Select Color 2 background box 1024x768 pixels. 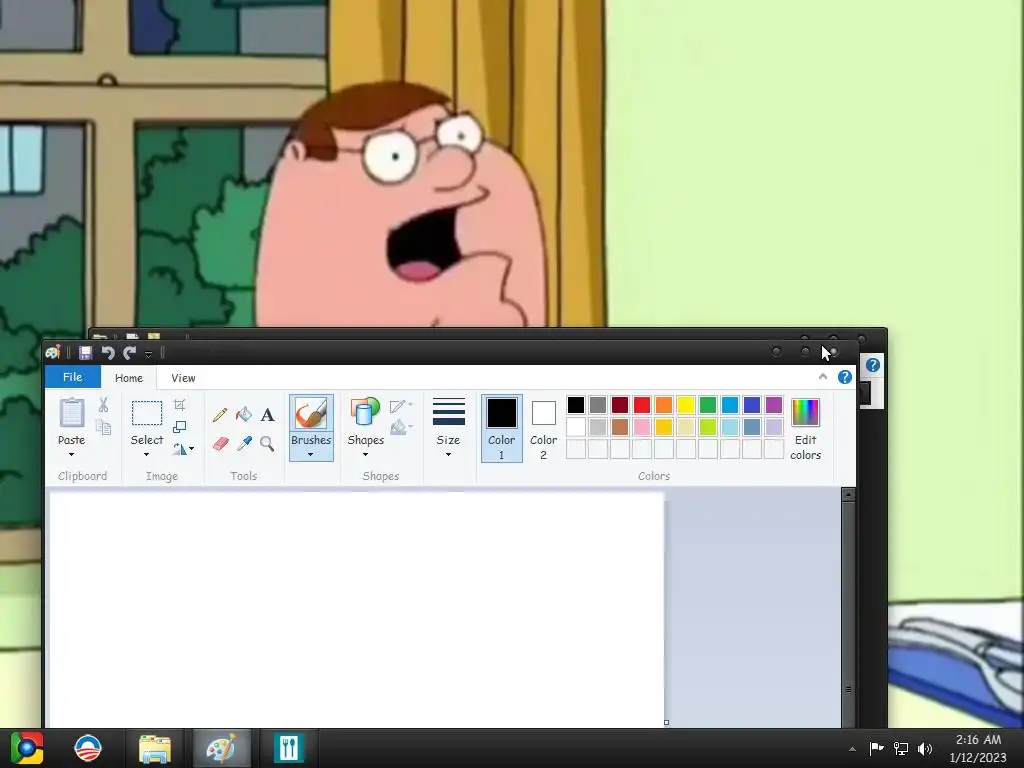tap(543, 428)
